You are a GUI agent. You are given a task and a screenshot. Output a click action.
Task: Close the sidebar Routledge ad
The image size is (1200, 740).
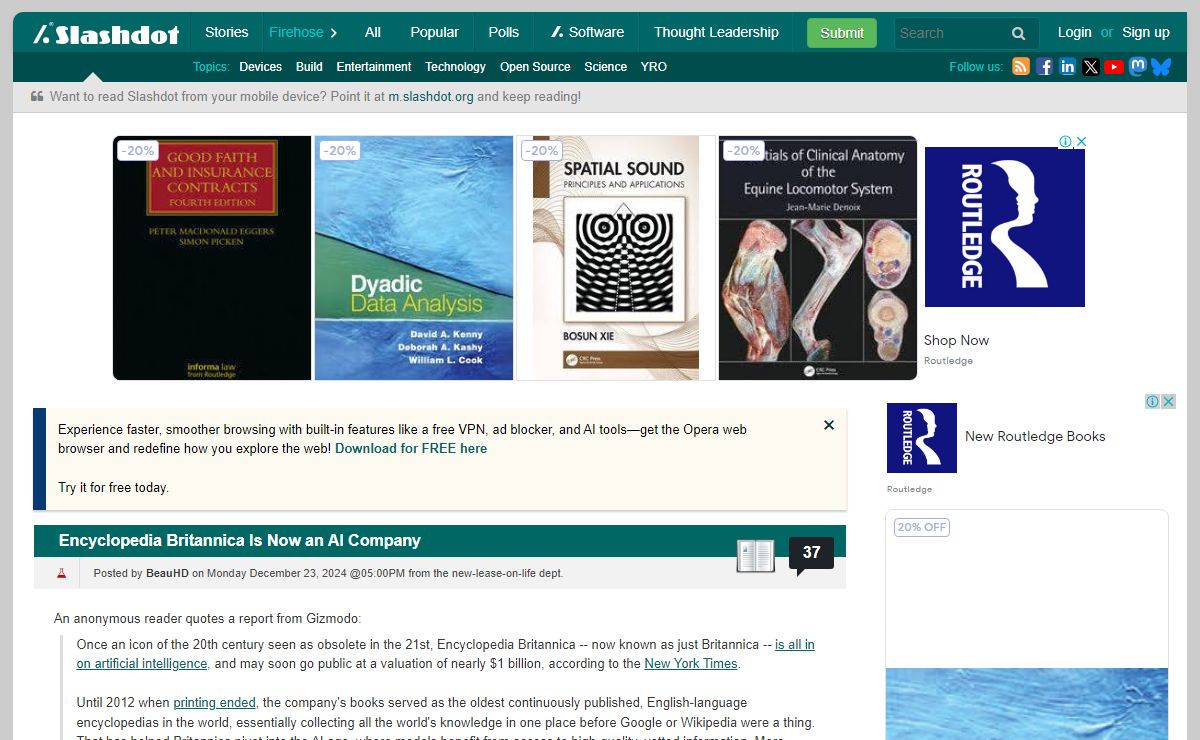coord(1168,401)
